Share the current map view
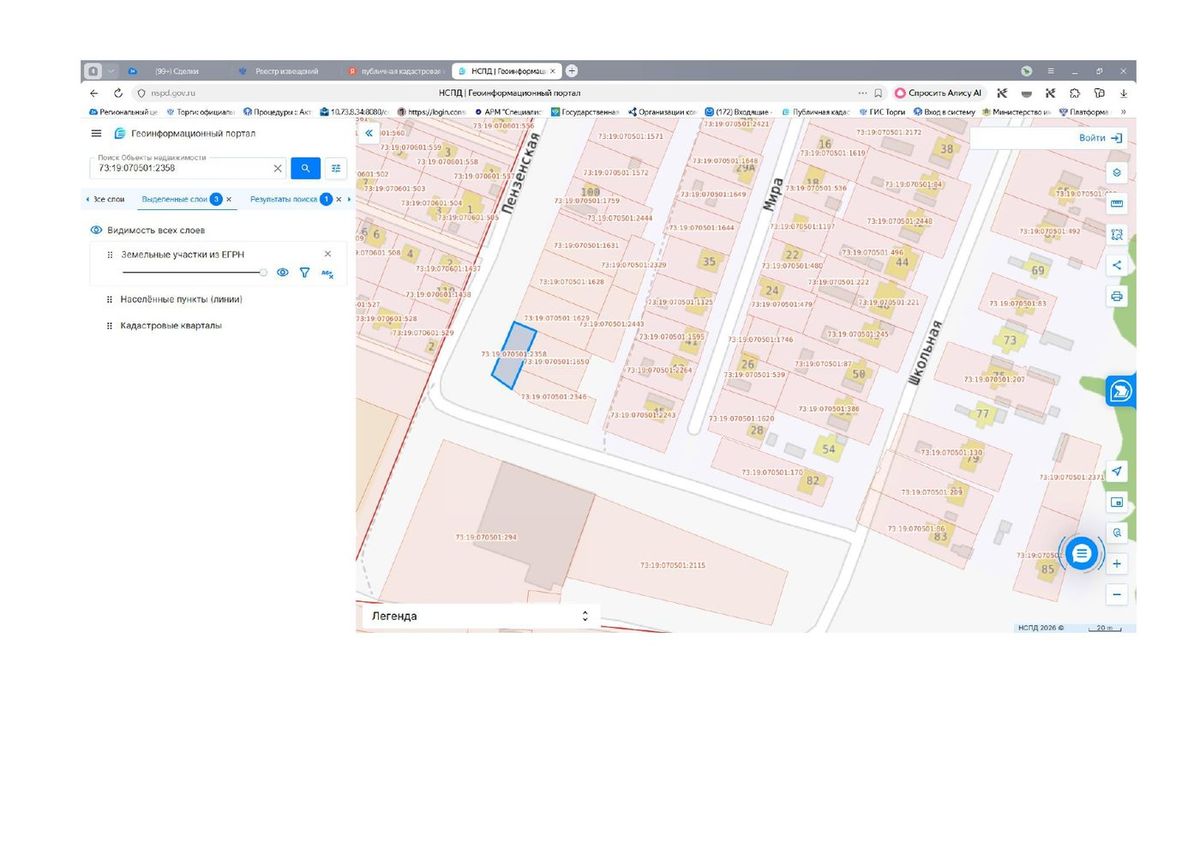 [x=1117, y=265]
